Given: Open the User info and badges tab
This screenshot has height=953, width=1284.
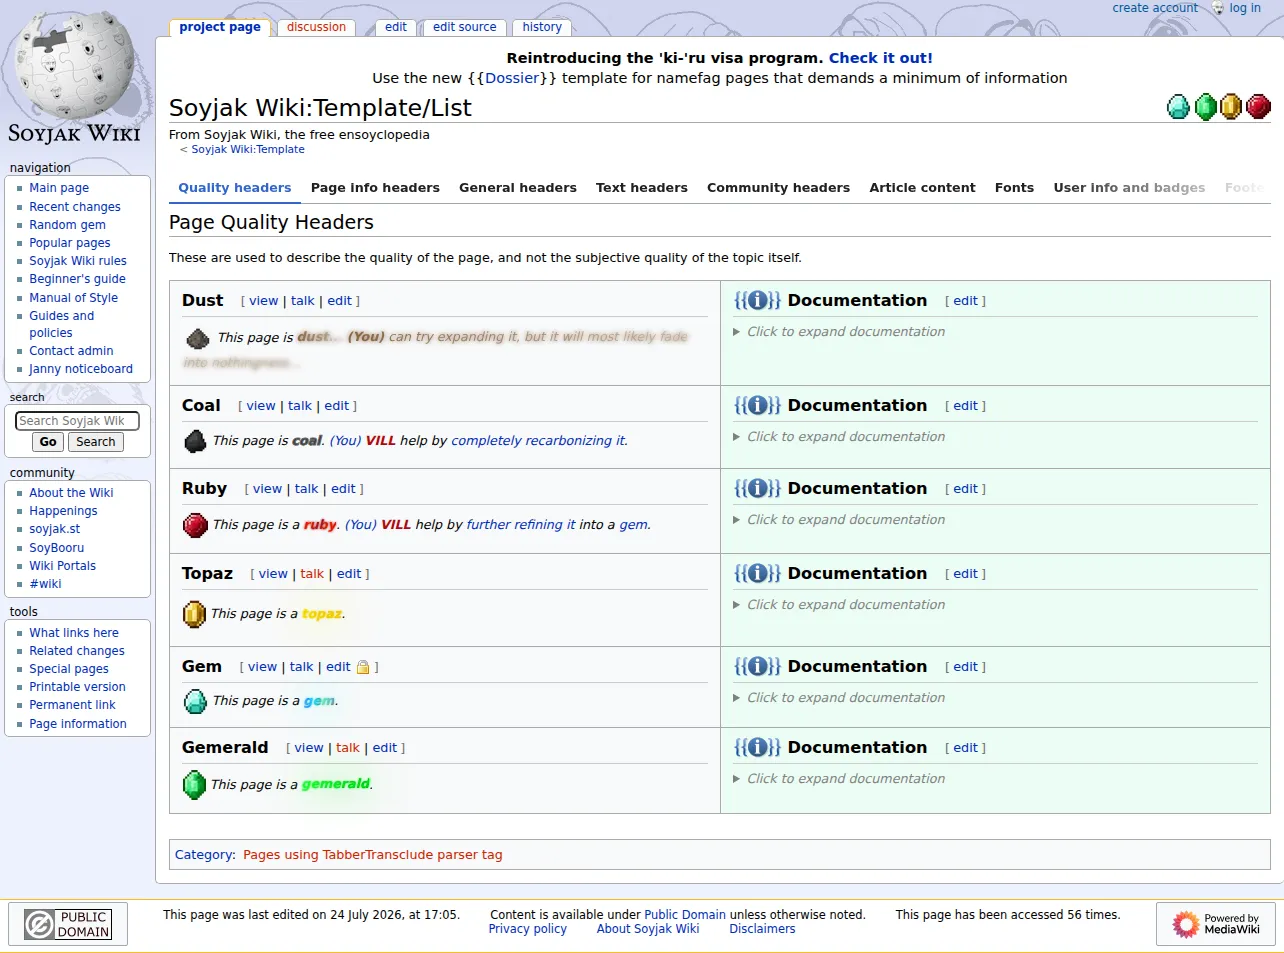Looking at the screenshot, I should [1129, 187].
